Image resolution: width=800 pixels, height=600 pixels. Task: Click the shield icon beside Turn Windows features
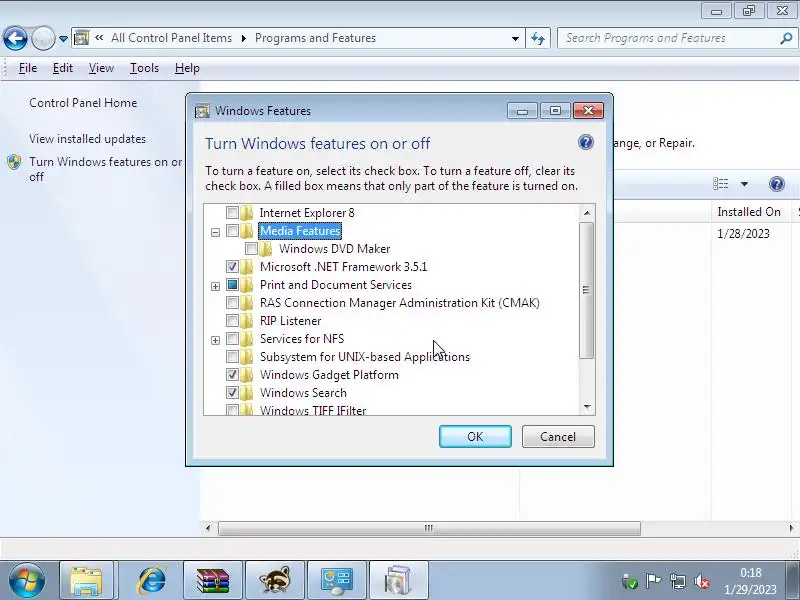pyautogui.click(x=14, y=162)
